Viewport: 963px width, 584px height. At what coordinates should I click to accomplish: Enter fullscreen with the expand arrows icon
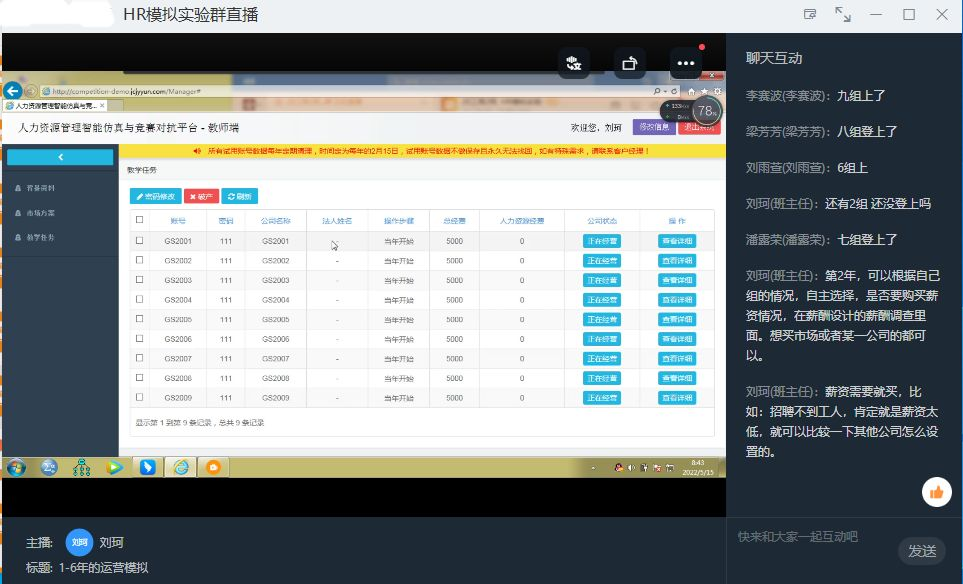(x=843, y=15)
